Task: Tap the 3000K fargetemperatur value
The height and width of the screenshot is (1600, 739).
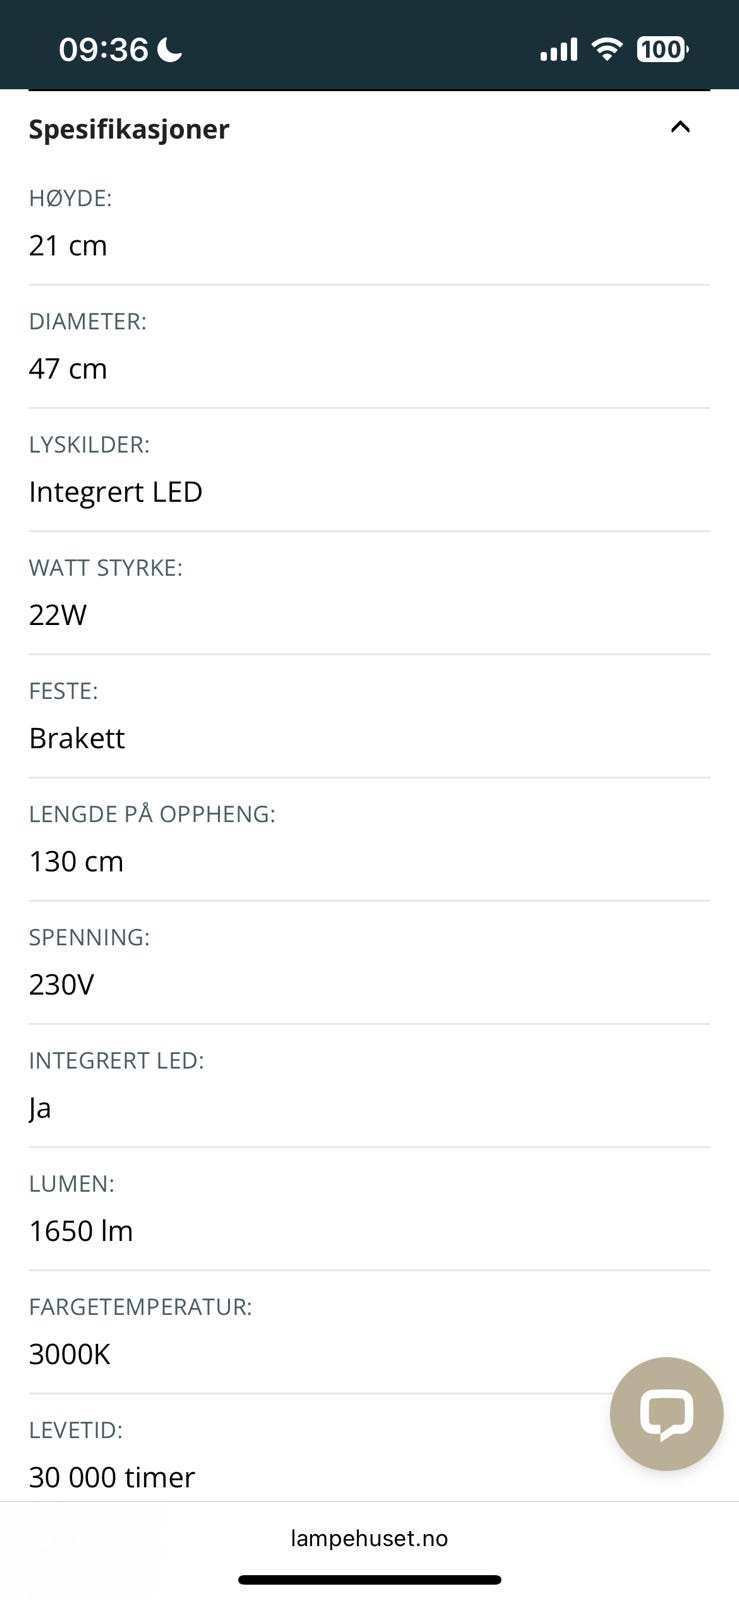Action: pos(70,1354)
